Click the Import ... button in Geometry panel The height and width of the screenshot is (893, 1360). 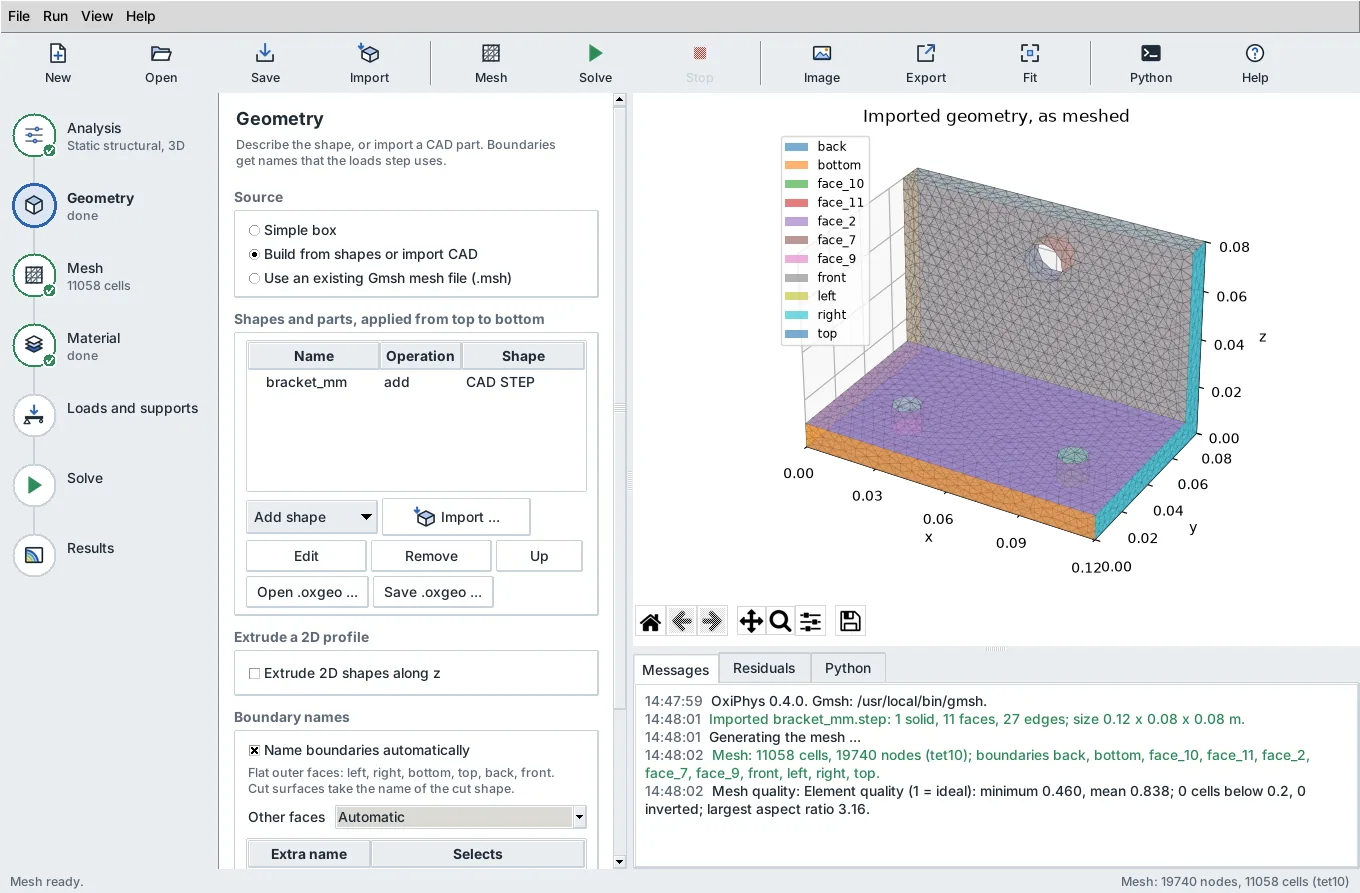(456, 517)
